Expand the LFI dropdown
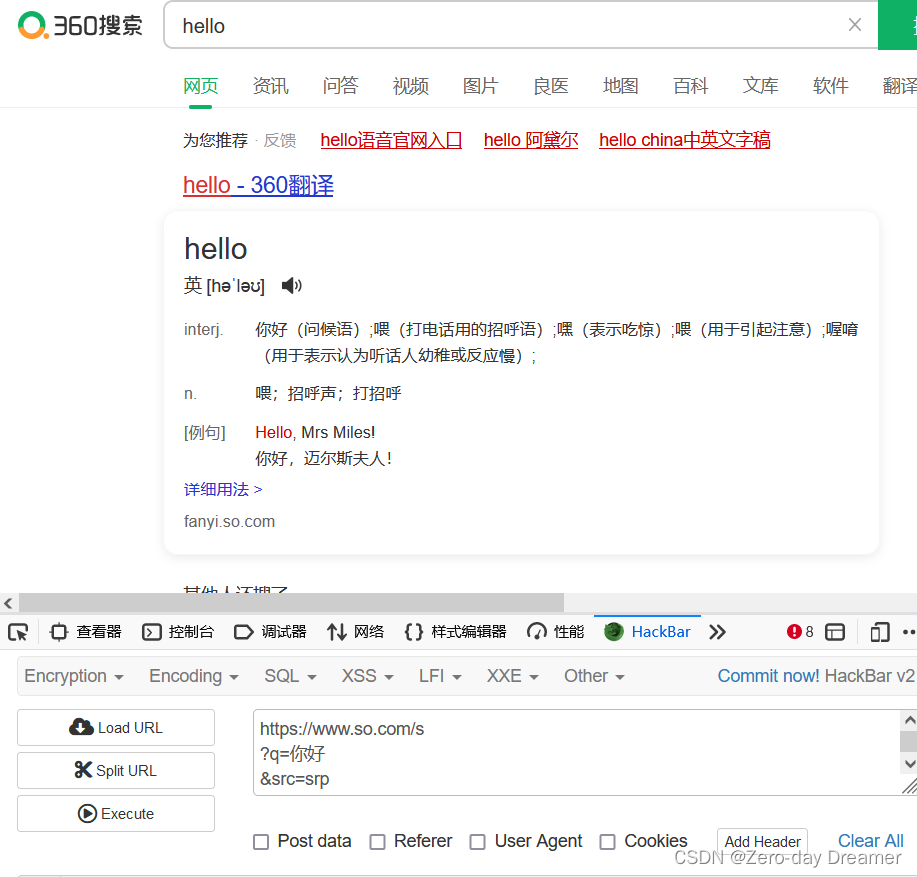917x877 pixels. pos(440,676)
